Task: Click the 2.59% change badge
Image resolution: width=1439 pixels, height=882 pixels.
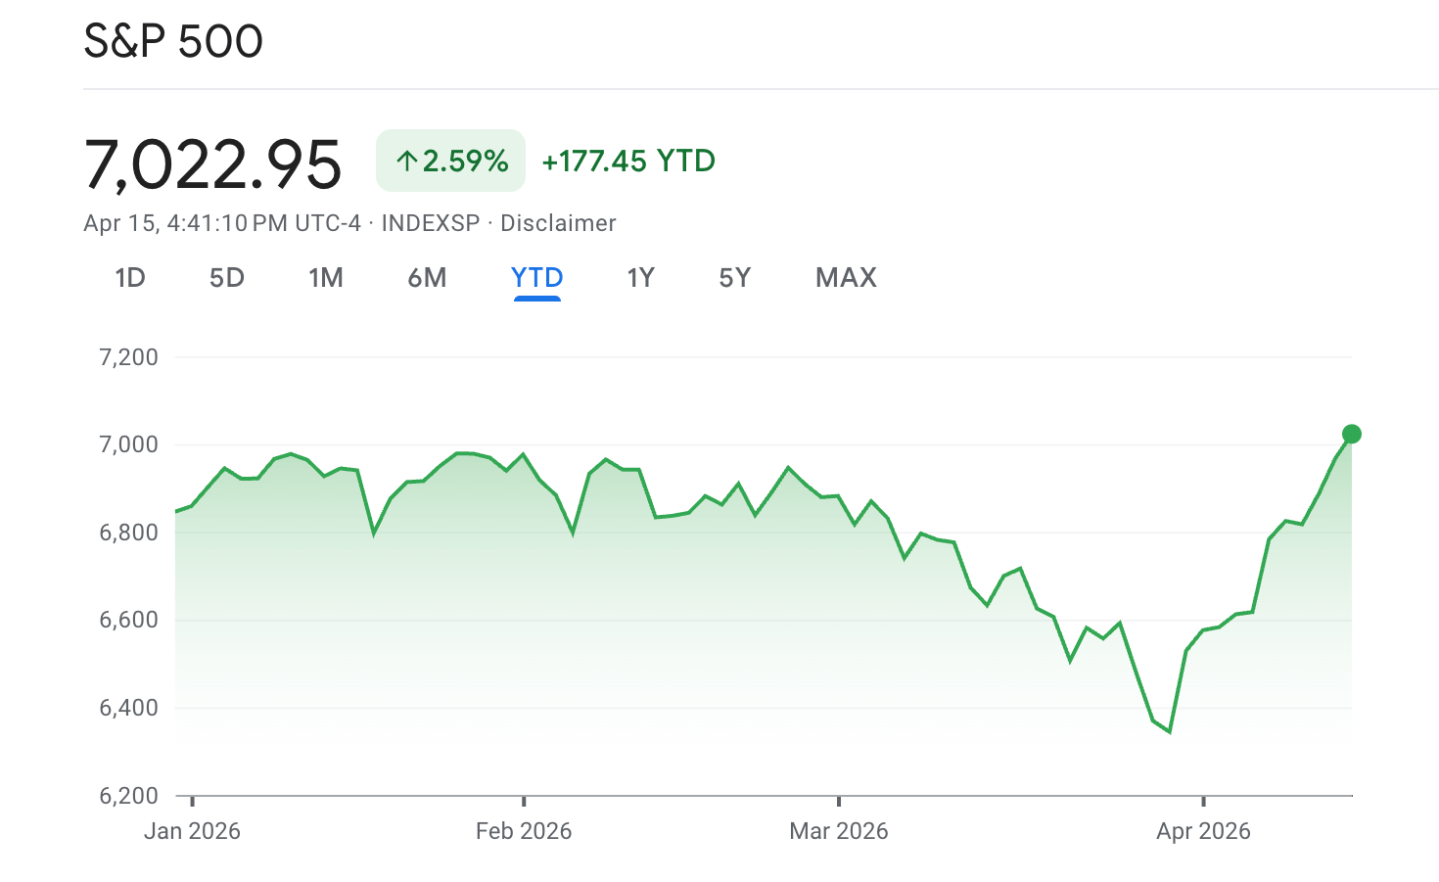Action: pyautogui.click(x=451, y=161)
